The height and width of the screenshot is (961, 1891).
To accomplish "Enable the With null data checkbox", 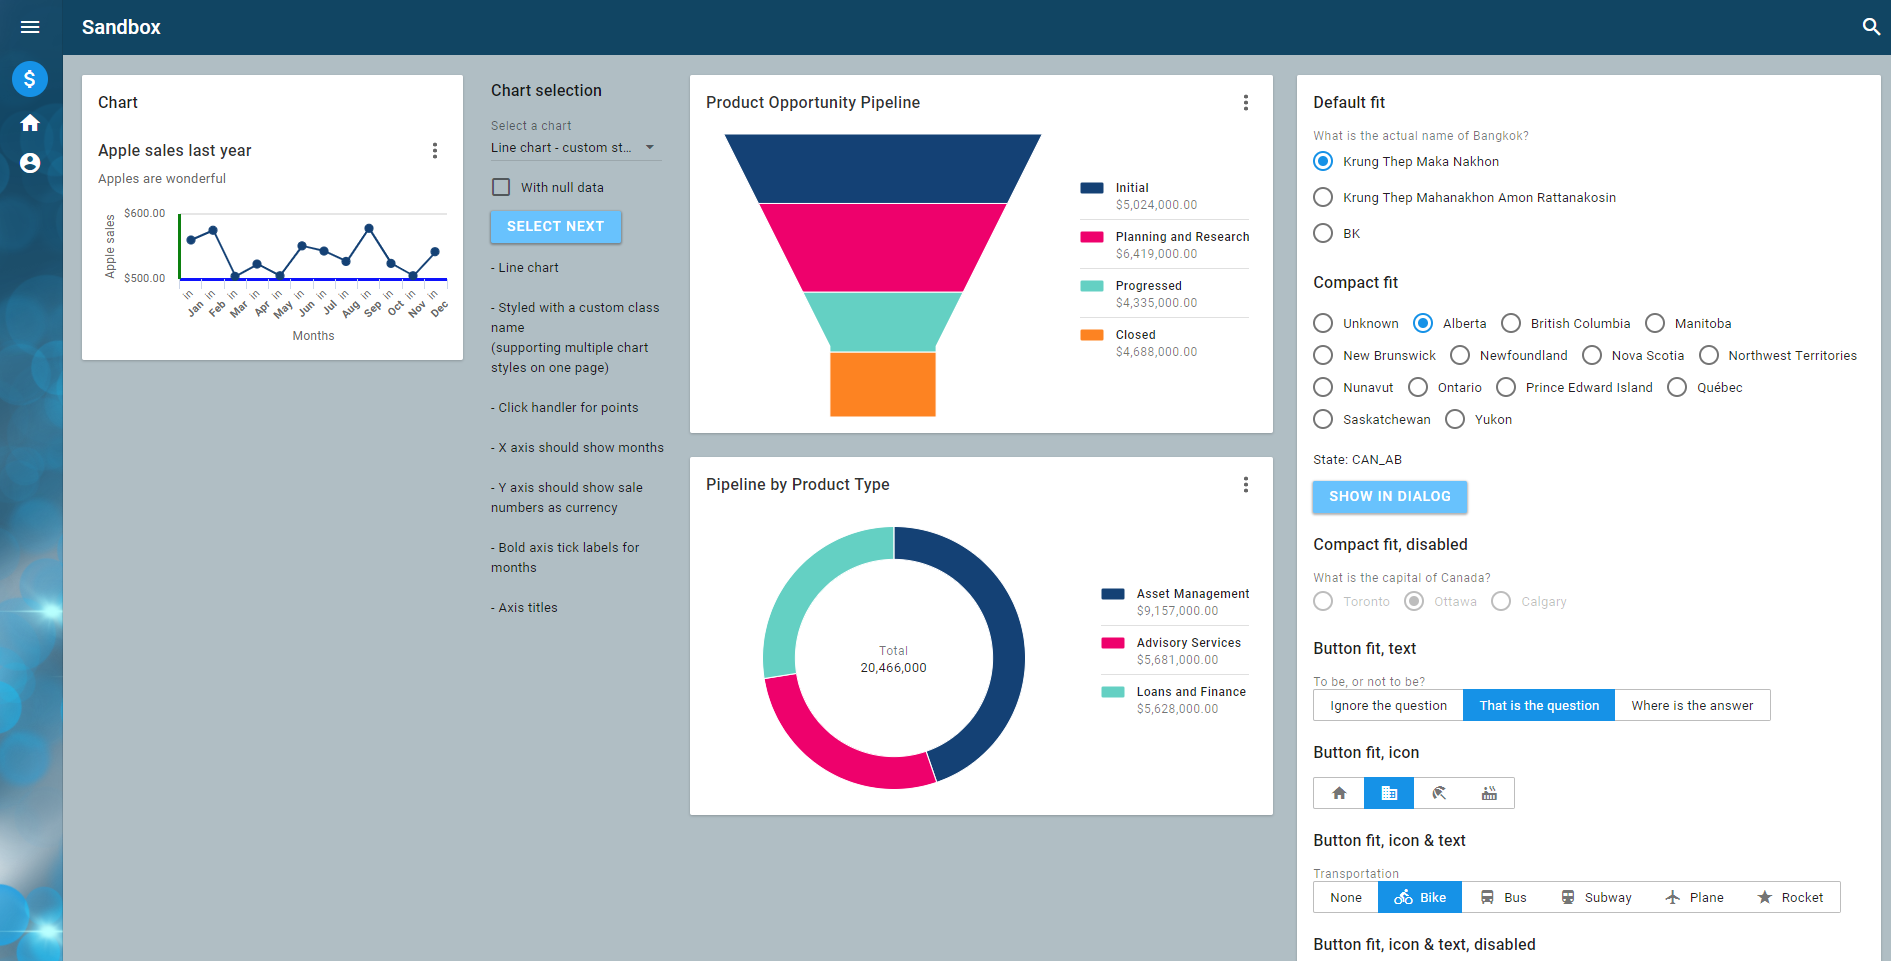I will coord(501,187).
